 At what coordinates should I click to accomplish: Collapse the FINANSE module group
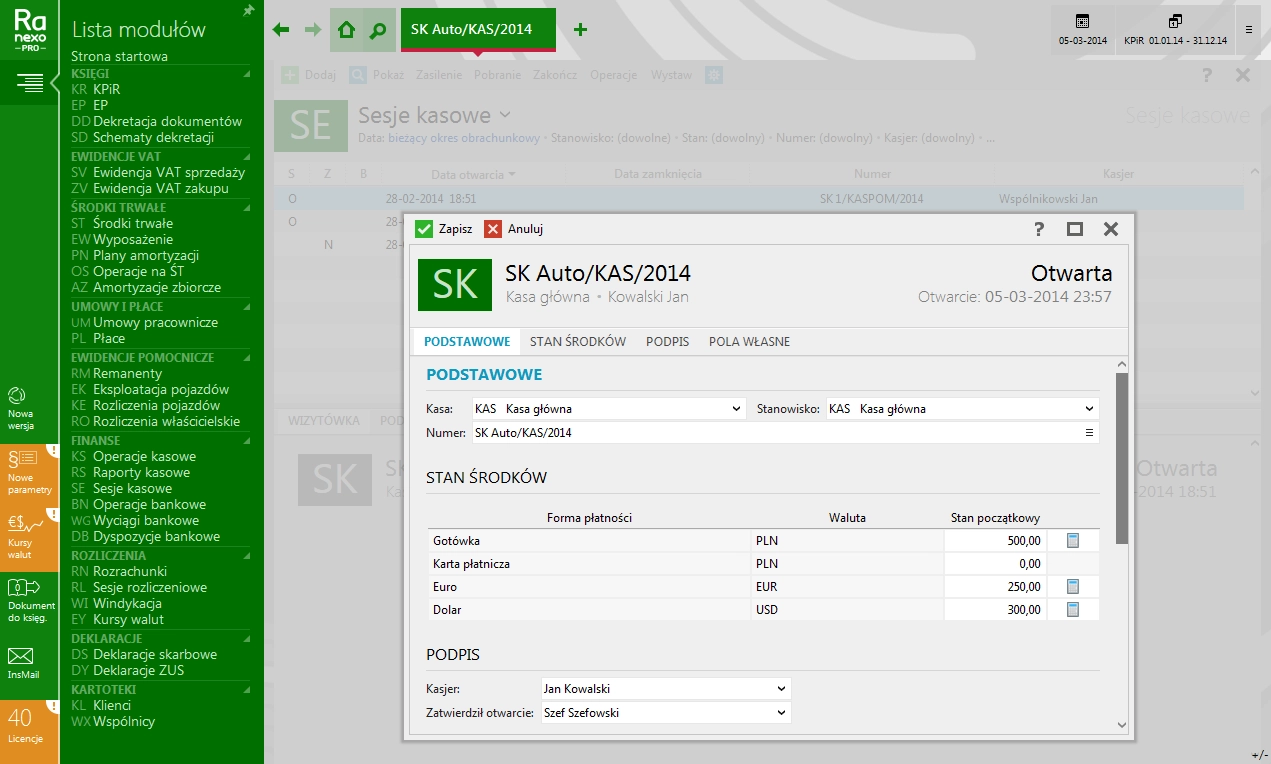pos(247,440)
